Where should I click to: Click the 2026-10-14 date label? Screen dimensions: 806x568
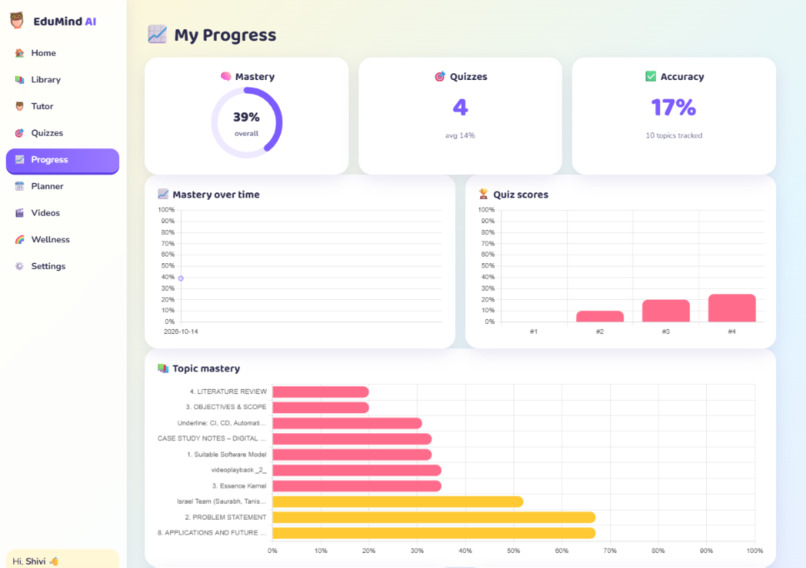point(180,332)
